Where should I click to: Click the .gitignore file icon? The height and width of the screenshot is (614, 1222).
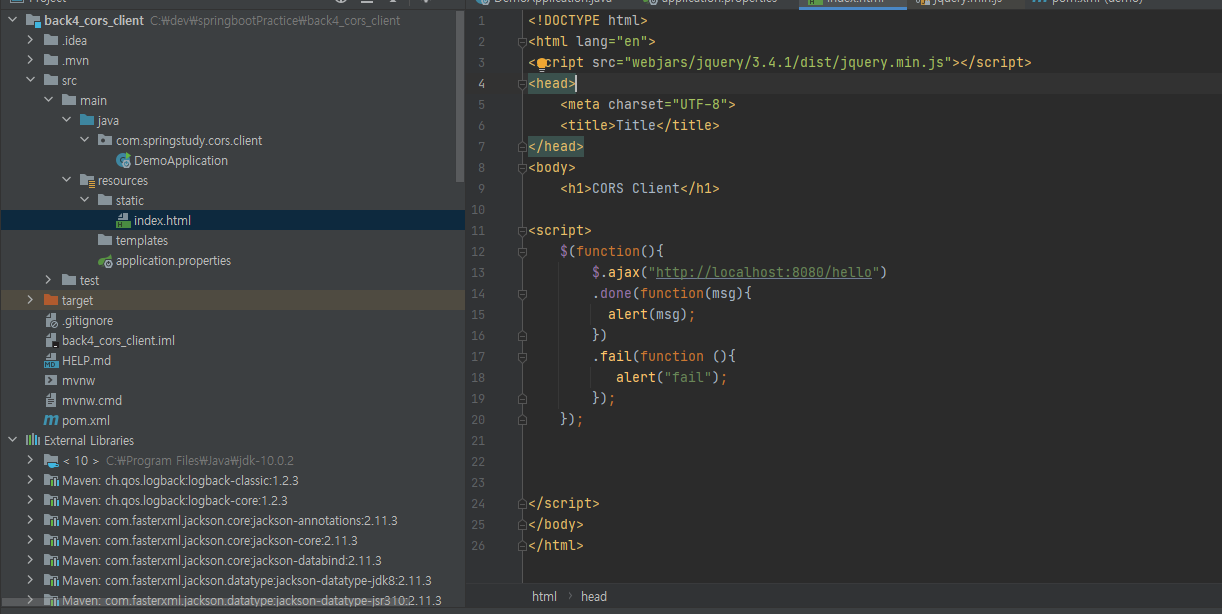coord(51,320)
